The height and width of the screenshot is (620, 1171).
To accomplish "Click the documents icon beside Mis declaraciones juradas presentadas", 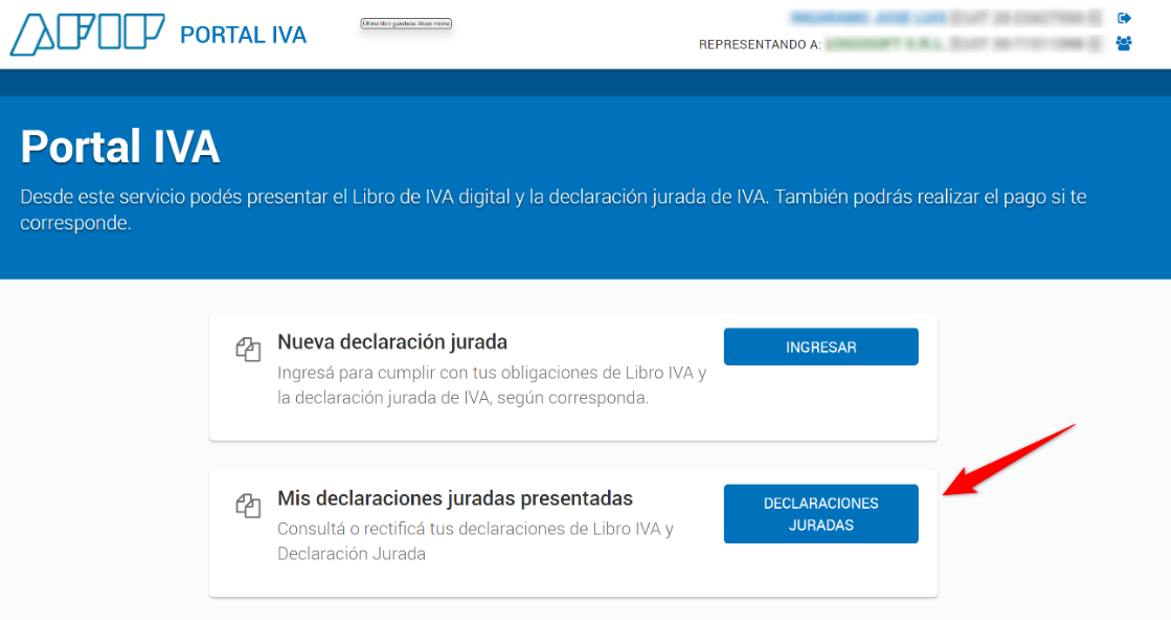I will (x=248, y=506).
